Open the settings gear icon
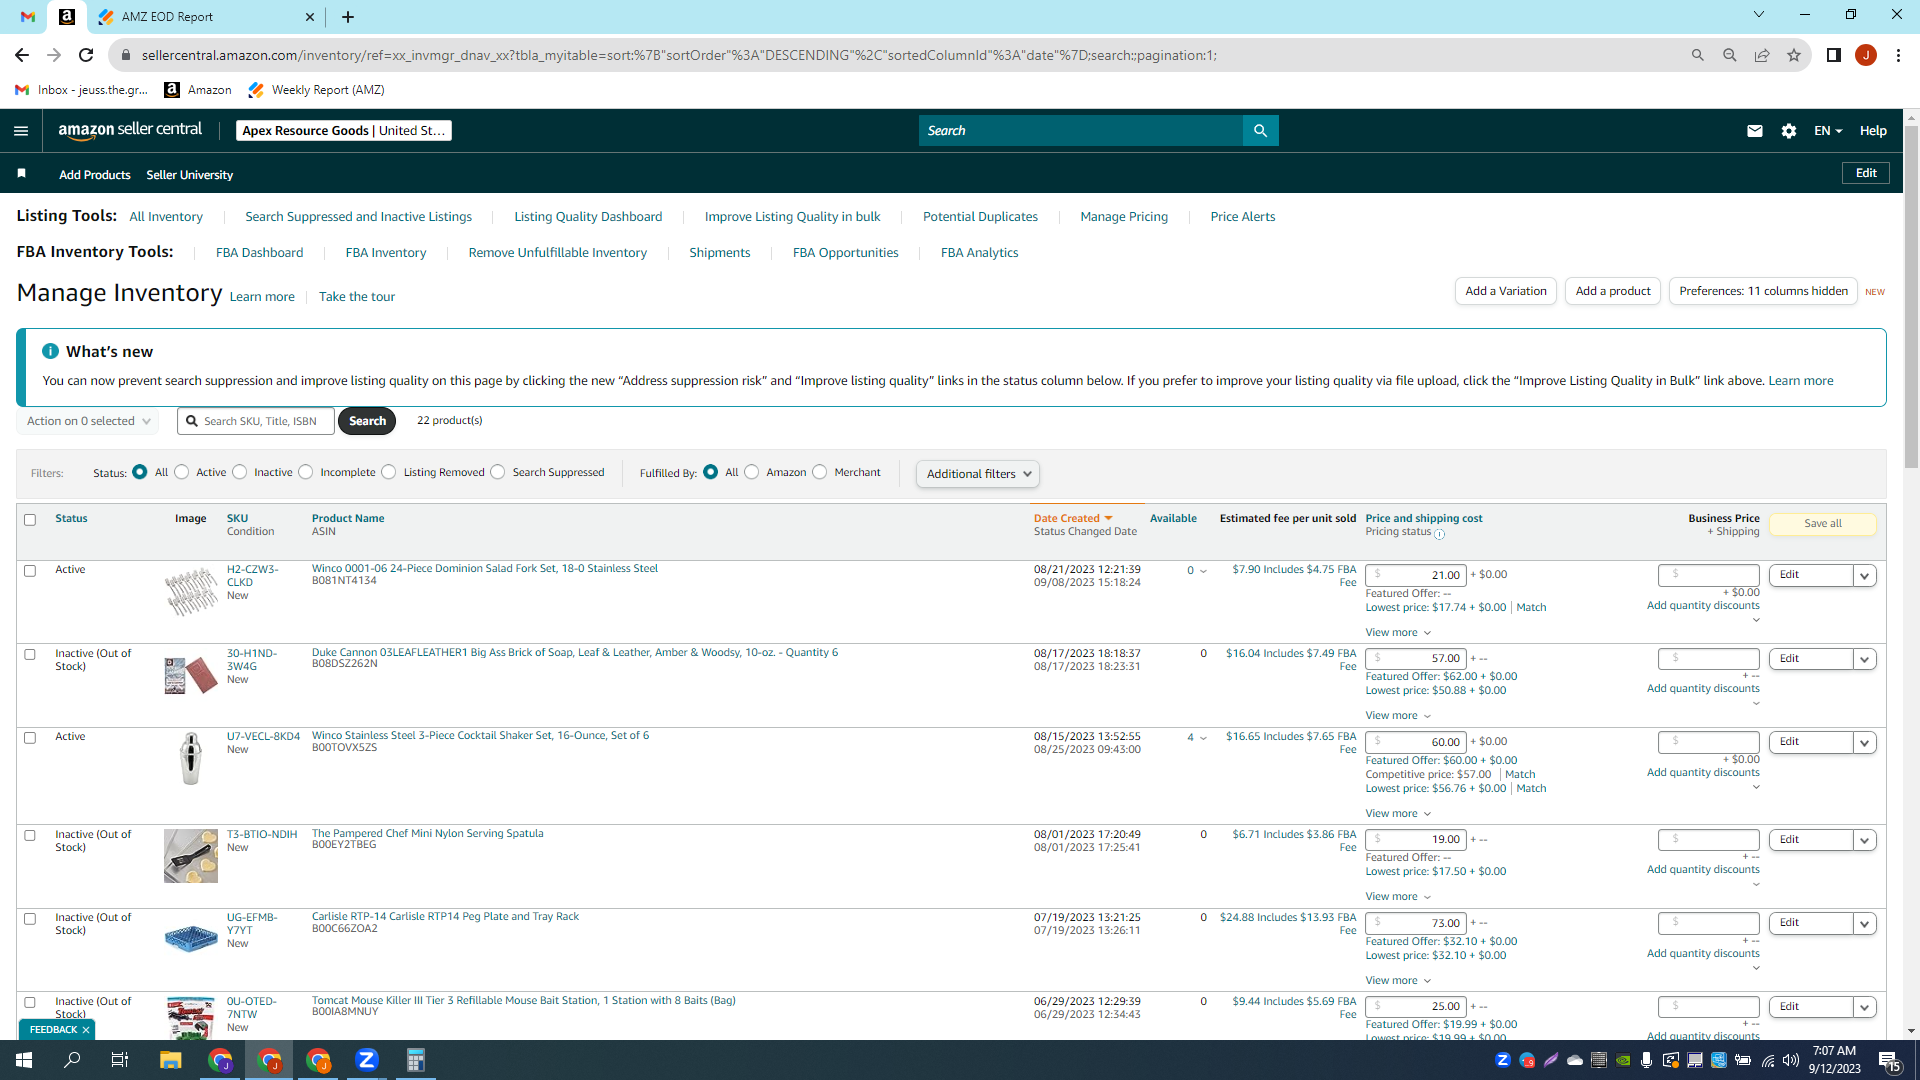 (x=1789, y=131)
